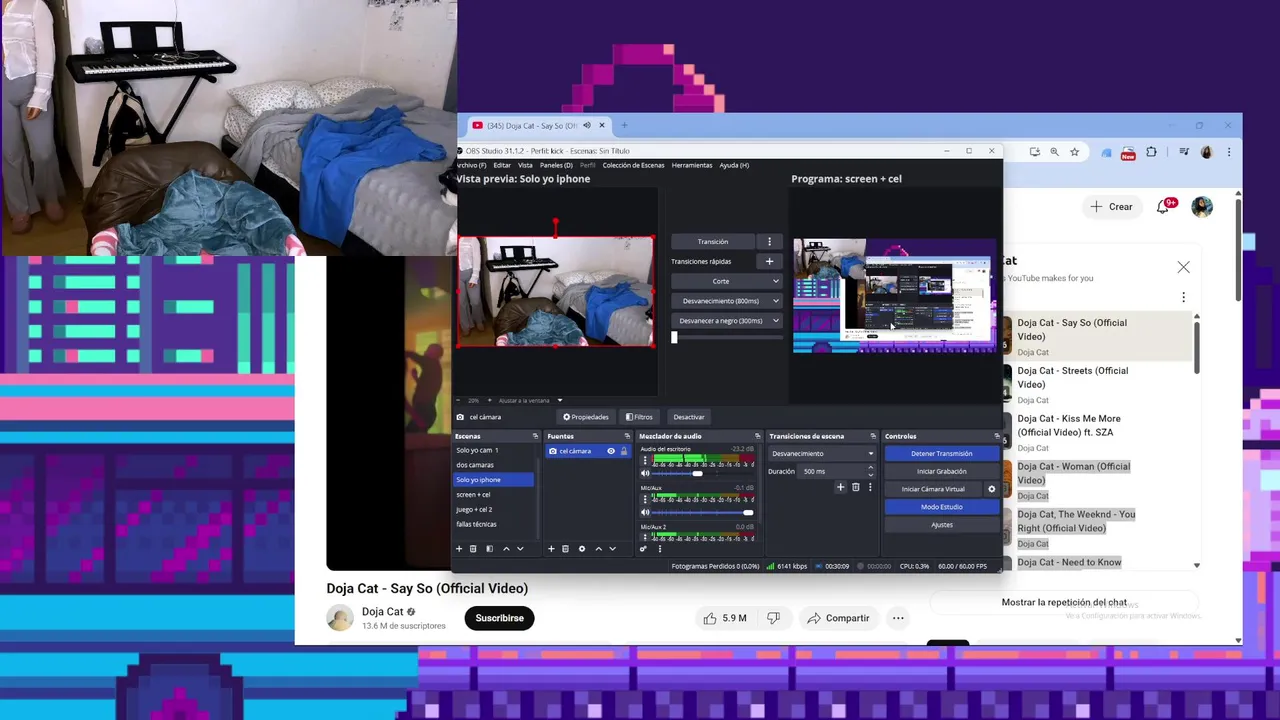This screenshot has width=1280, height=720.
Task: Click Iniciar Grabación button
Action: [941, 471]
